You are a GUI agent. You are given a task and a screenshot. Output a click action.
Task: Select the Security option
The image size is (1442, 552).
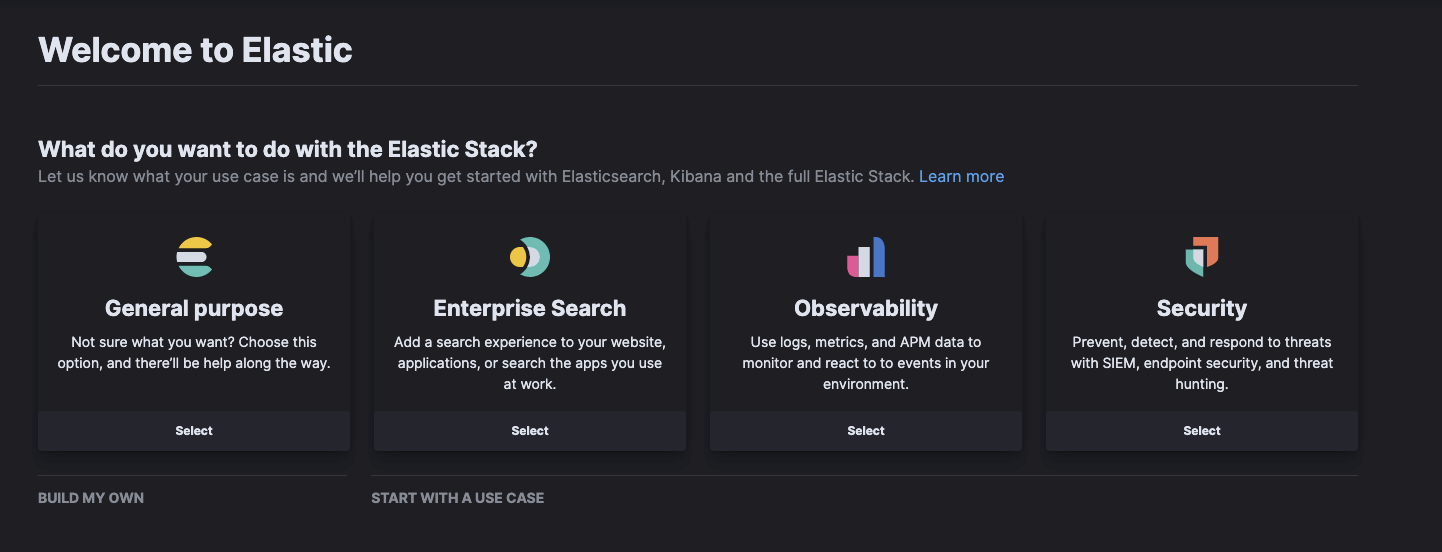(x=1202, y=431)
